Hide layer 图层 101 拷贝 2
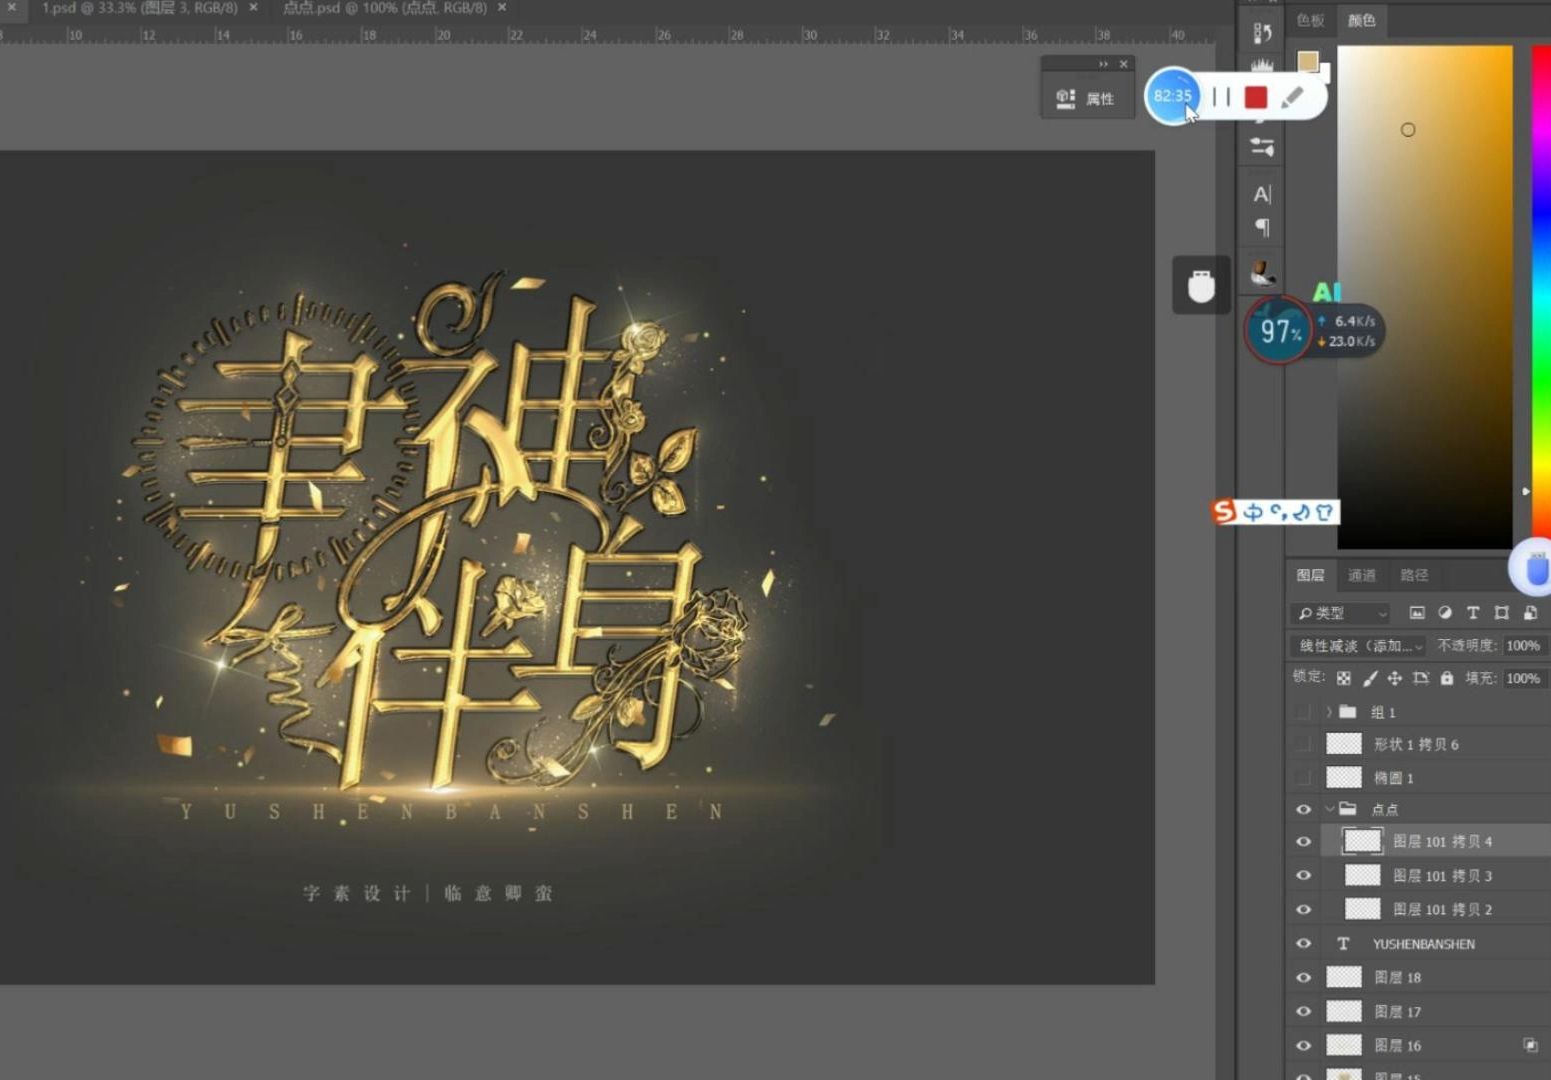The image size is (1551, 1080). (1303, 909)
